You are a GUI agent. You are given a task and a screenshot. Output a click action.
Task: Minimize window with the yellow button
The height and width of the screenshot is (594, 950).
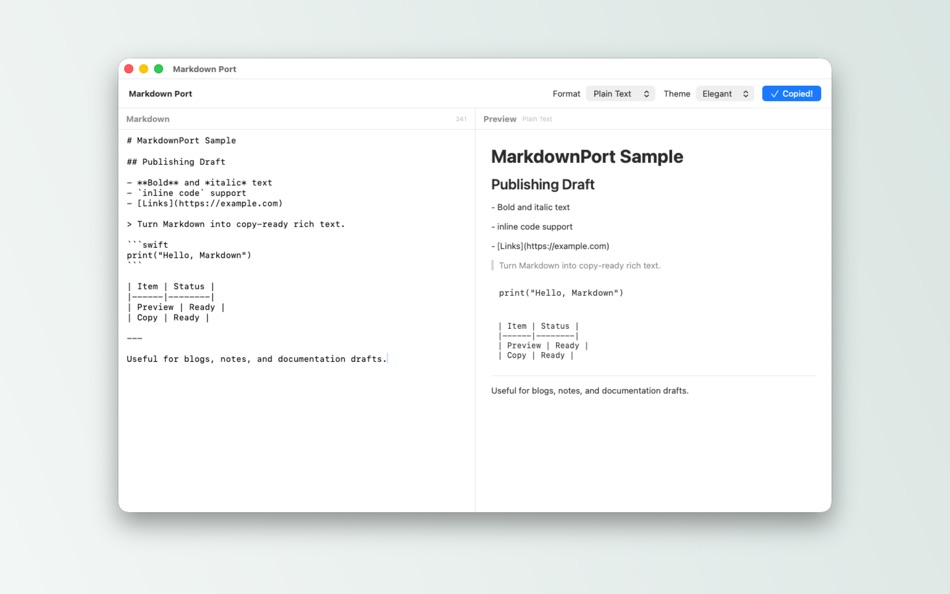click(144, 69)
